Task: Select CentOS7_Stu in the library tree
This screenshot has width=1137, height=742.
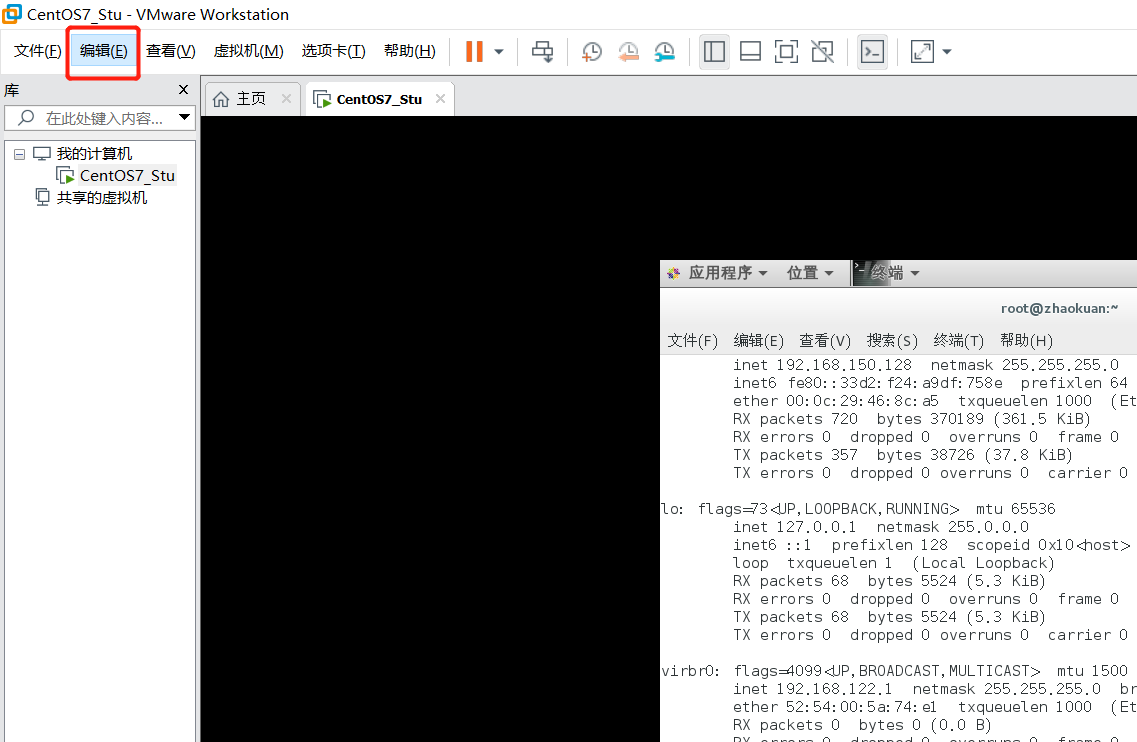Action: (x=127, y=176)
